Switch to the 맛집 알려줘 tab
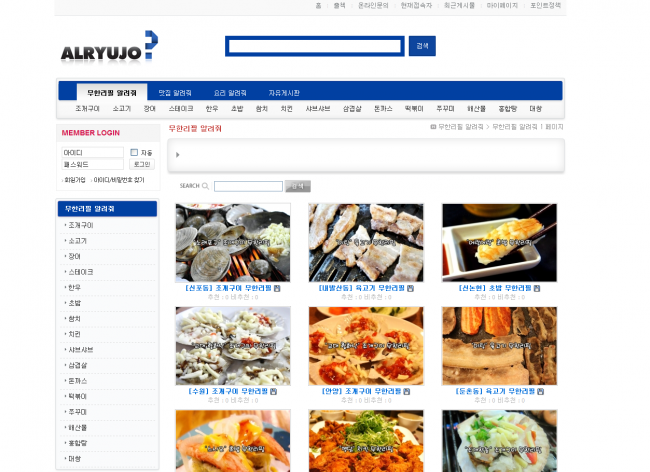The image size is (650, 472). [x=175, y=93]
